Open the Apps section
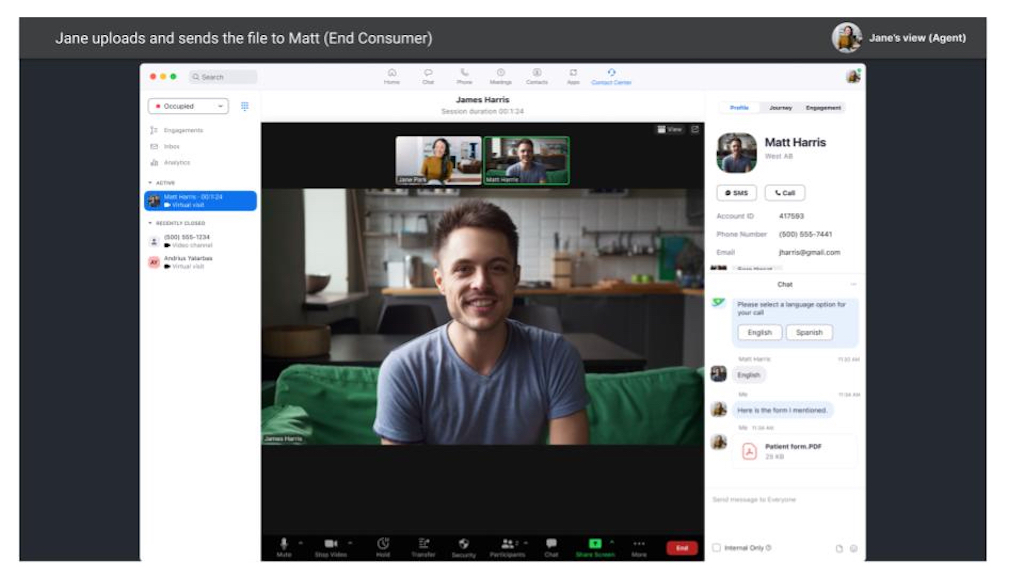1024x576 pixels. pyautogui.click(x=573, y=75)
